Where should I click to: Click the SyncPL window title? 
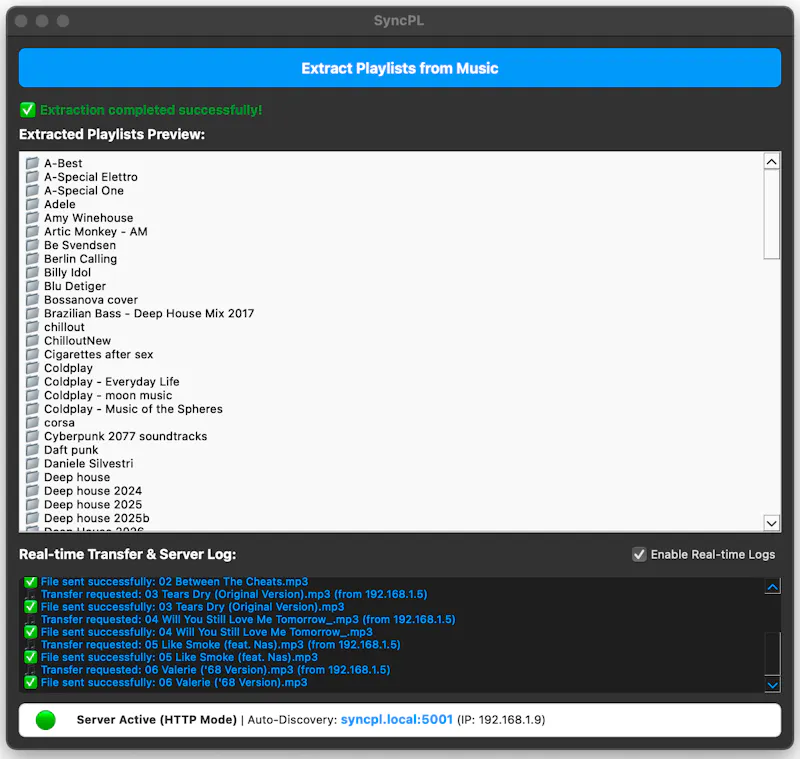398,20
